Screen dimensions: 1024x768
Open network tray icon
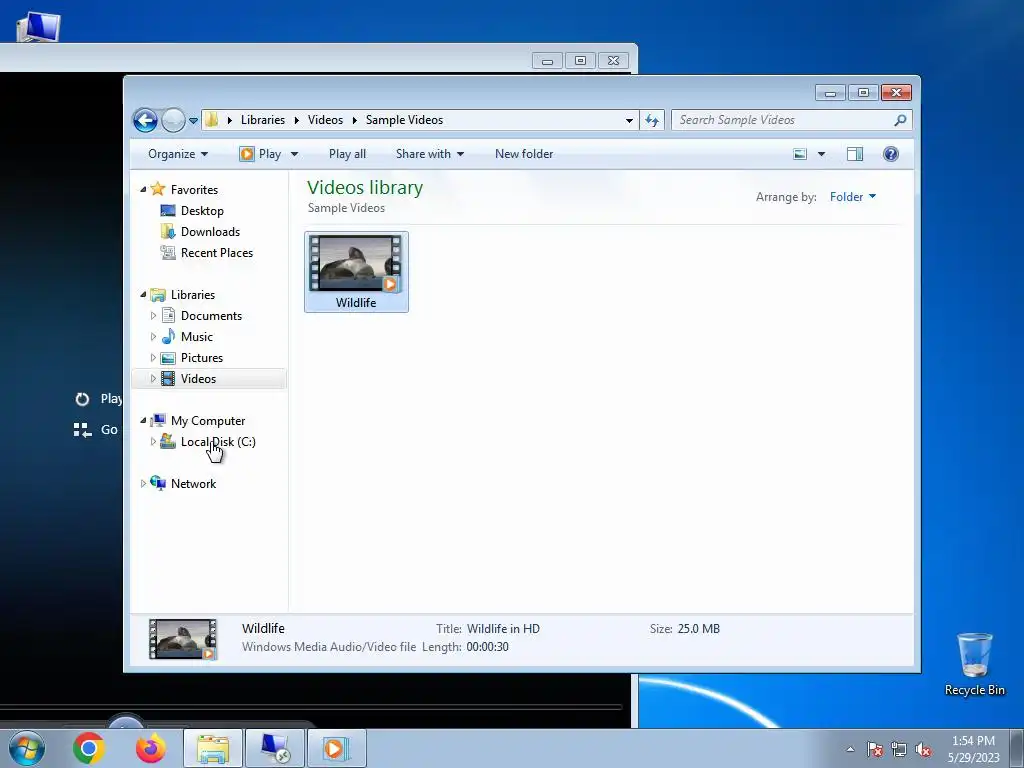899,749
